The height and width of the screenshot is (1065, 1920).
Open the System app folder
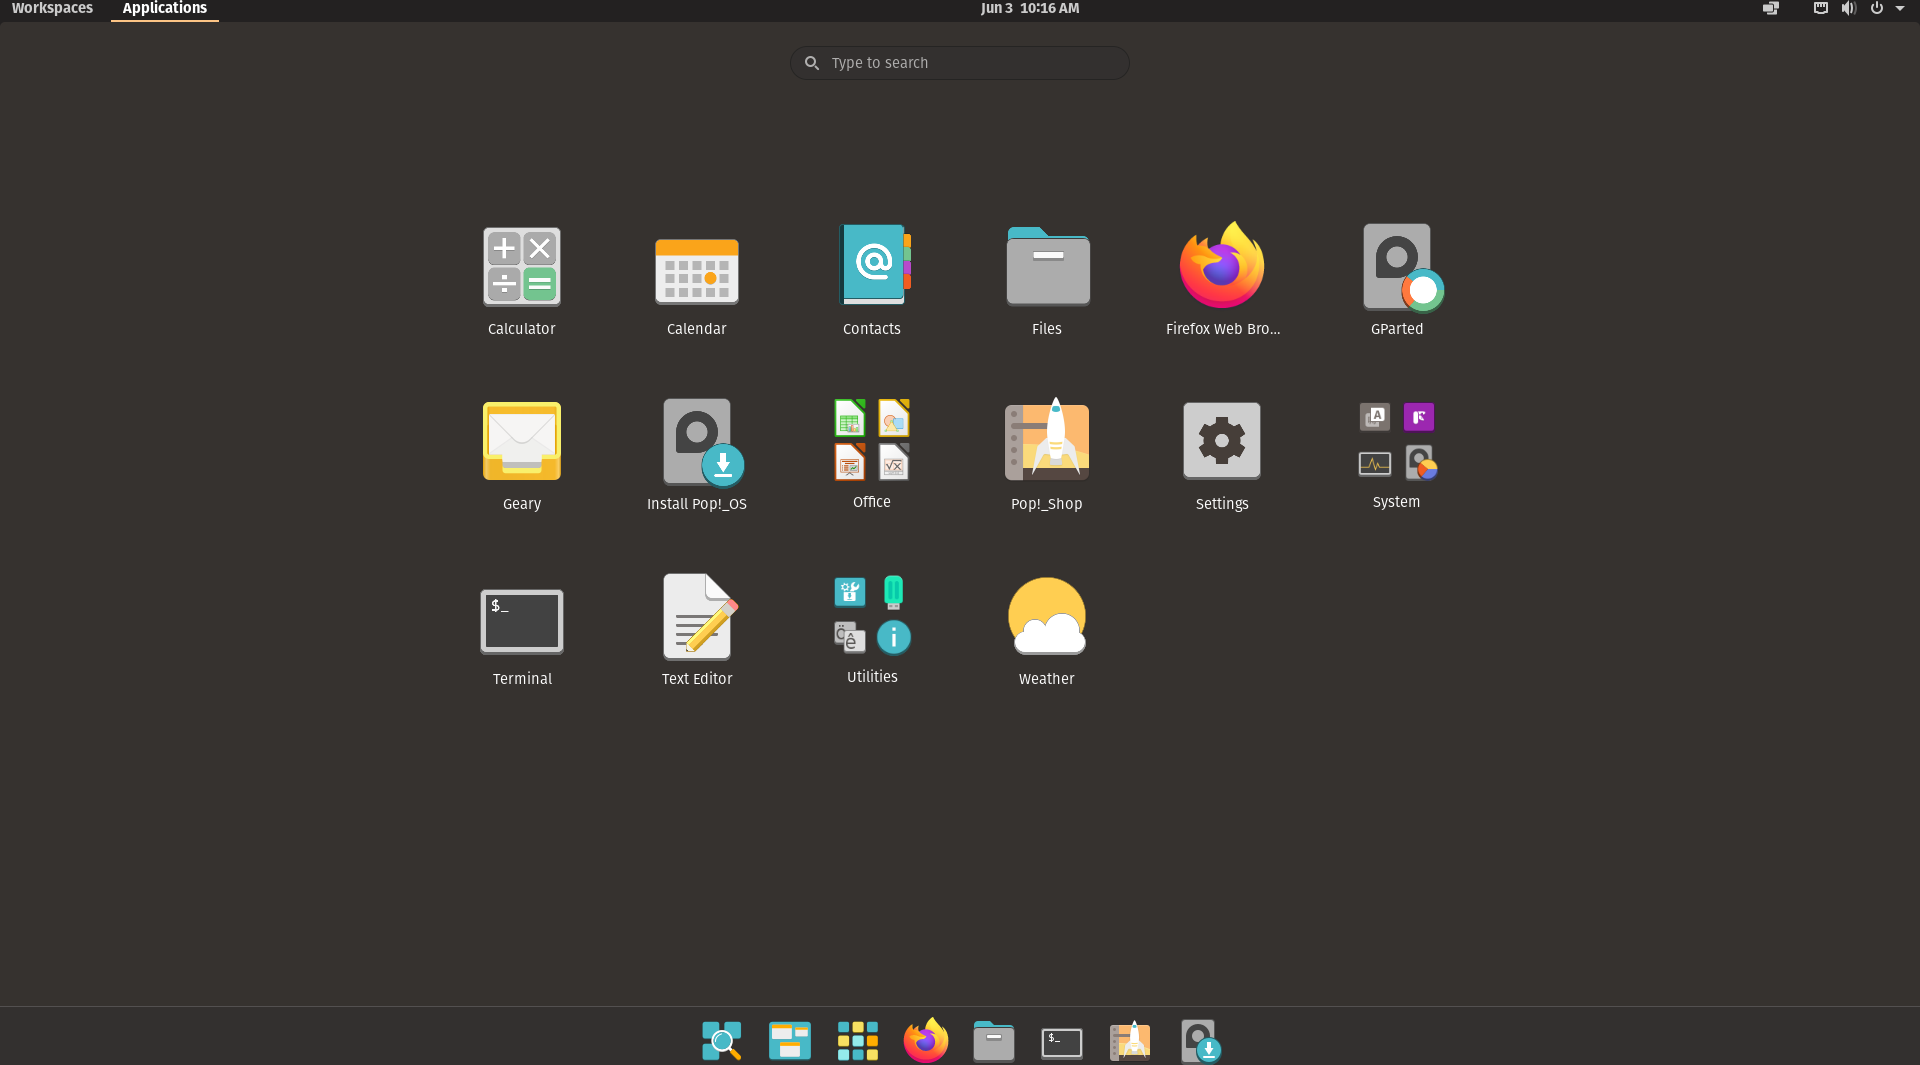[1397, 440]
